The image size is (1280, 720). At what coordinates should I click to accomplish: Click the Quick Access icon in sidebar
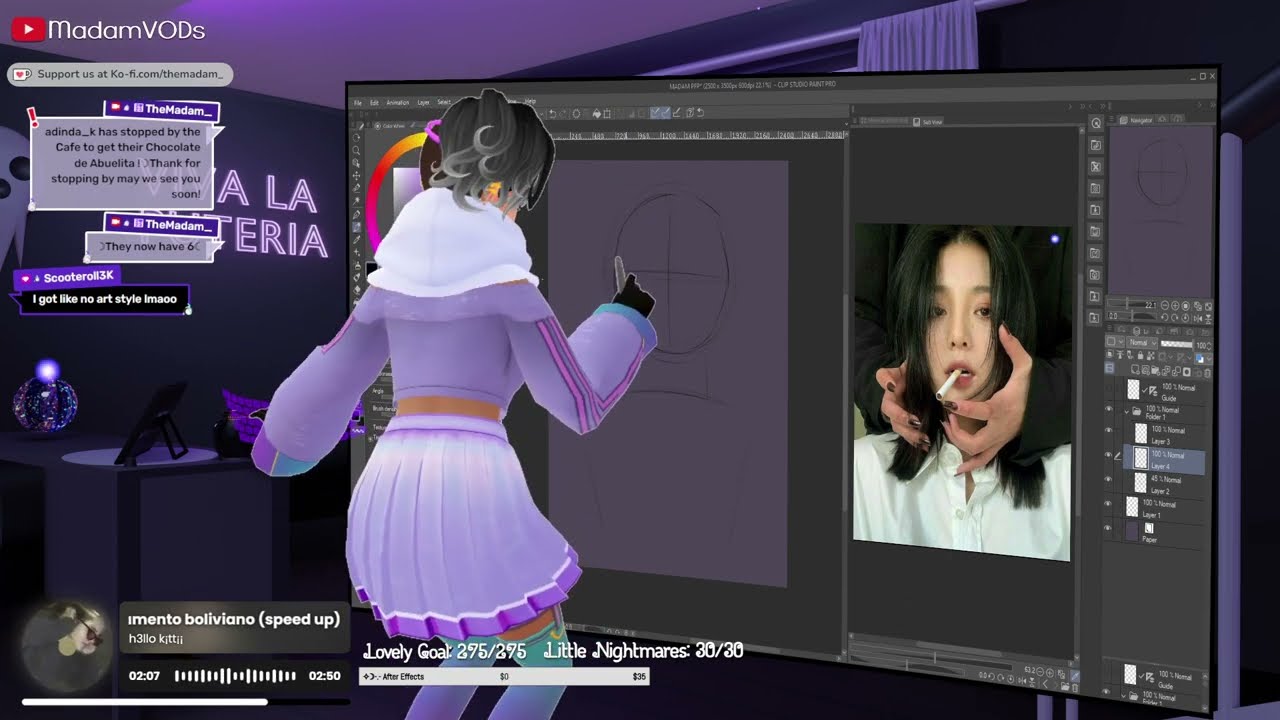pos(1096,123)
